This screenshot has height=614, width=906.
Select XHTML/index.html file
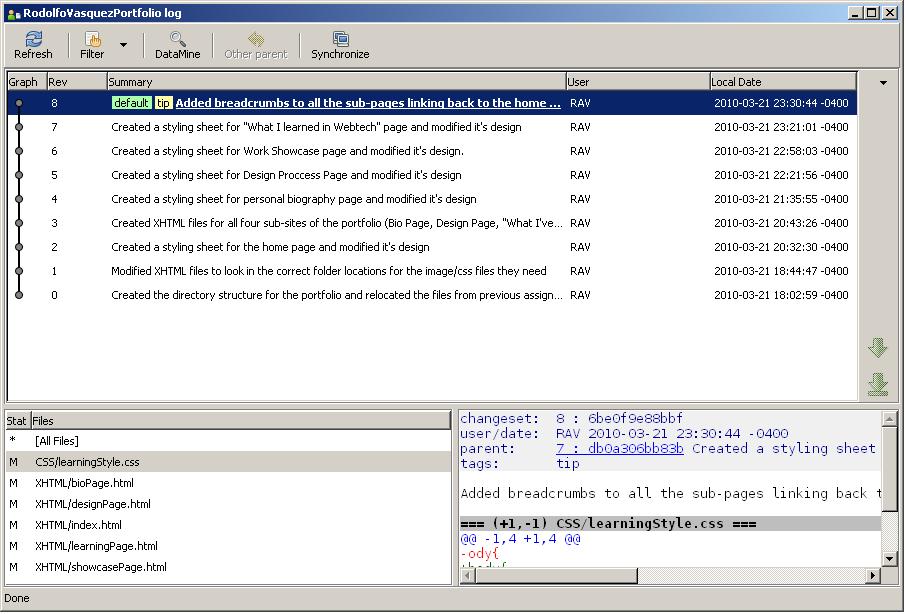coord(228,525)
